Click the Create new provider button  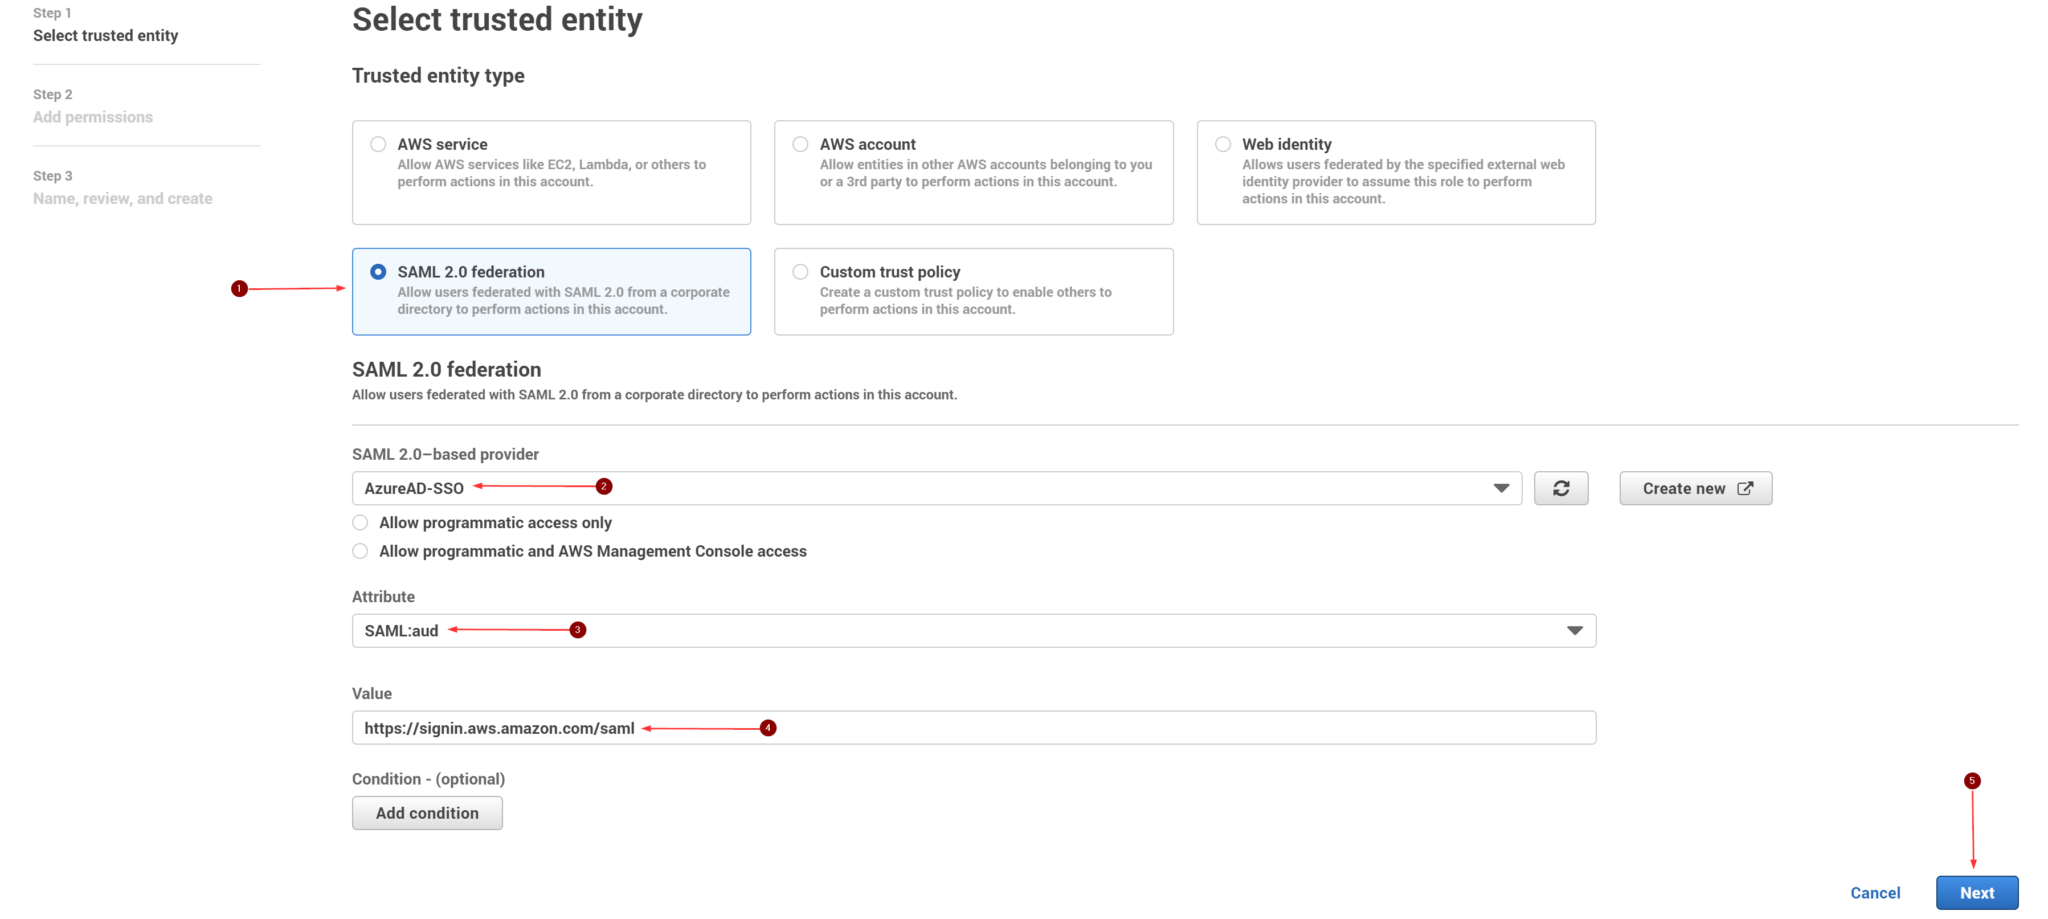(1695, 488)
